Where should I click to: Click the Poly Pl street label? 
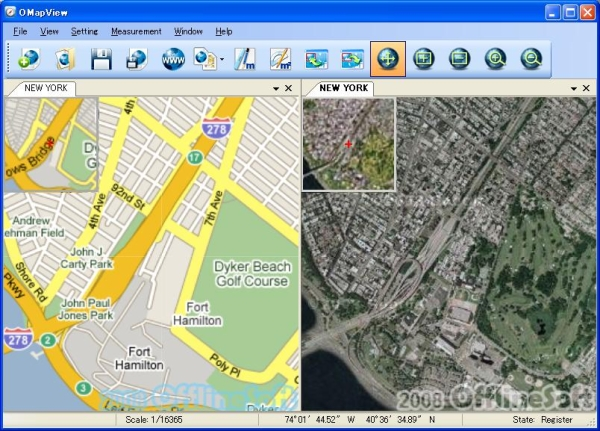(225, 365)
